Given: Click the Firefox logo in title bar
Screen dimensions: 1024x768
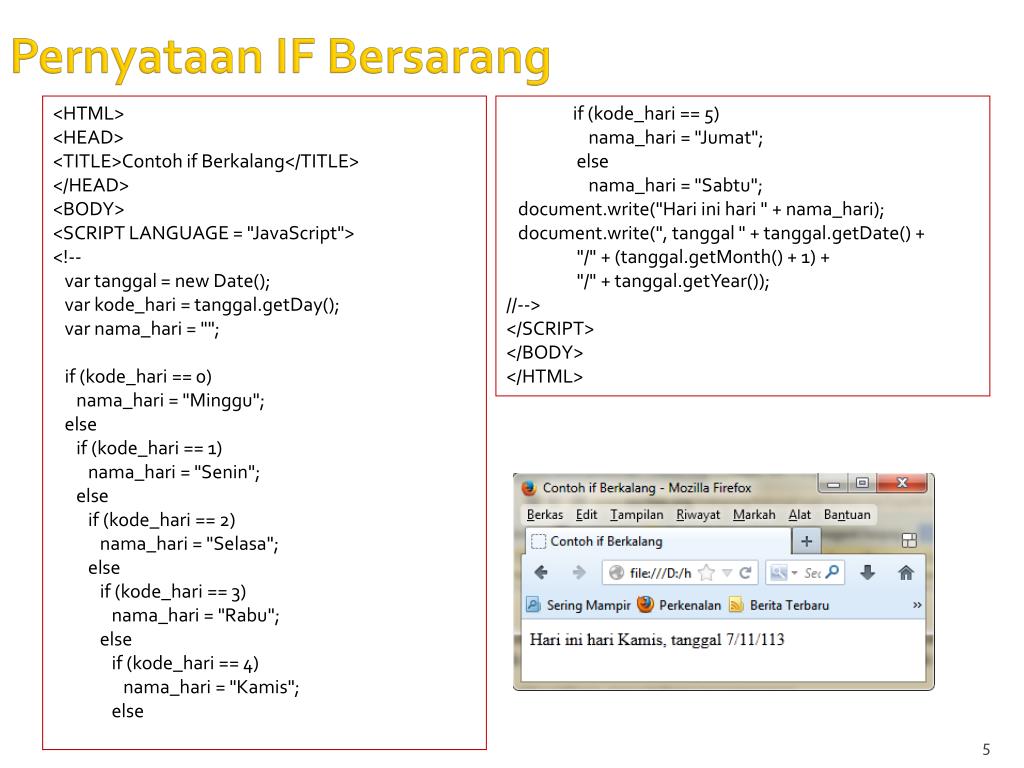Looking at the screenshot, I should (x=529, y=487).
